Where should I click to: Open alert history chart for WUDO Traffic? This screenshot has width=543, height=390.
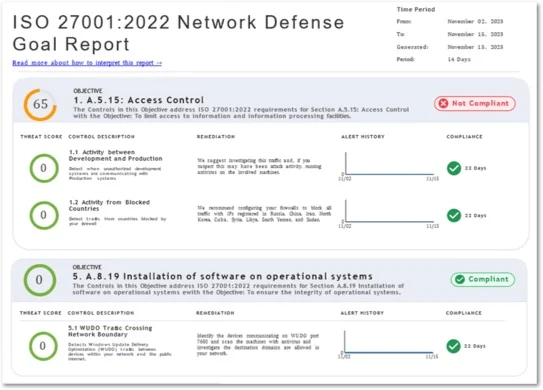(x=388, y=344)
